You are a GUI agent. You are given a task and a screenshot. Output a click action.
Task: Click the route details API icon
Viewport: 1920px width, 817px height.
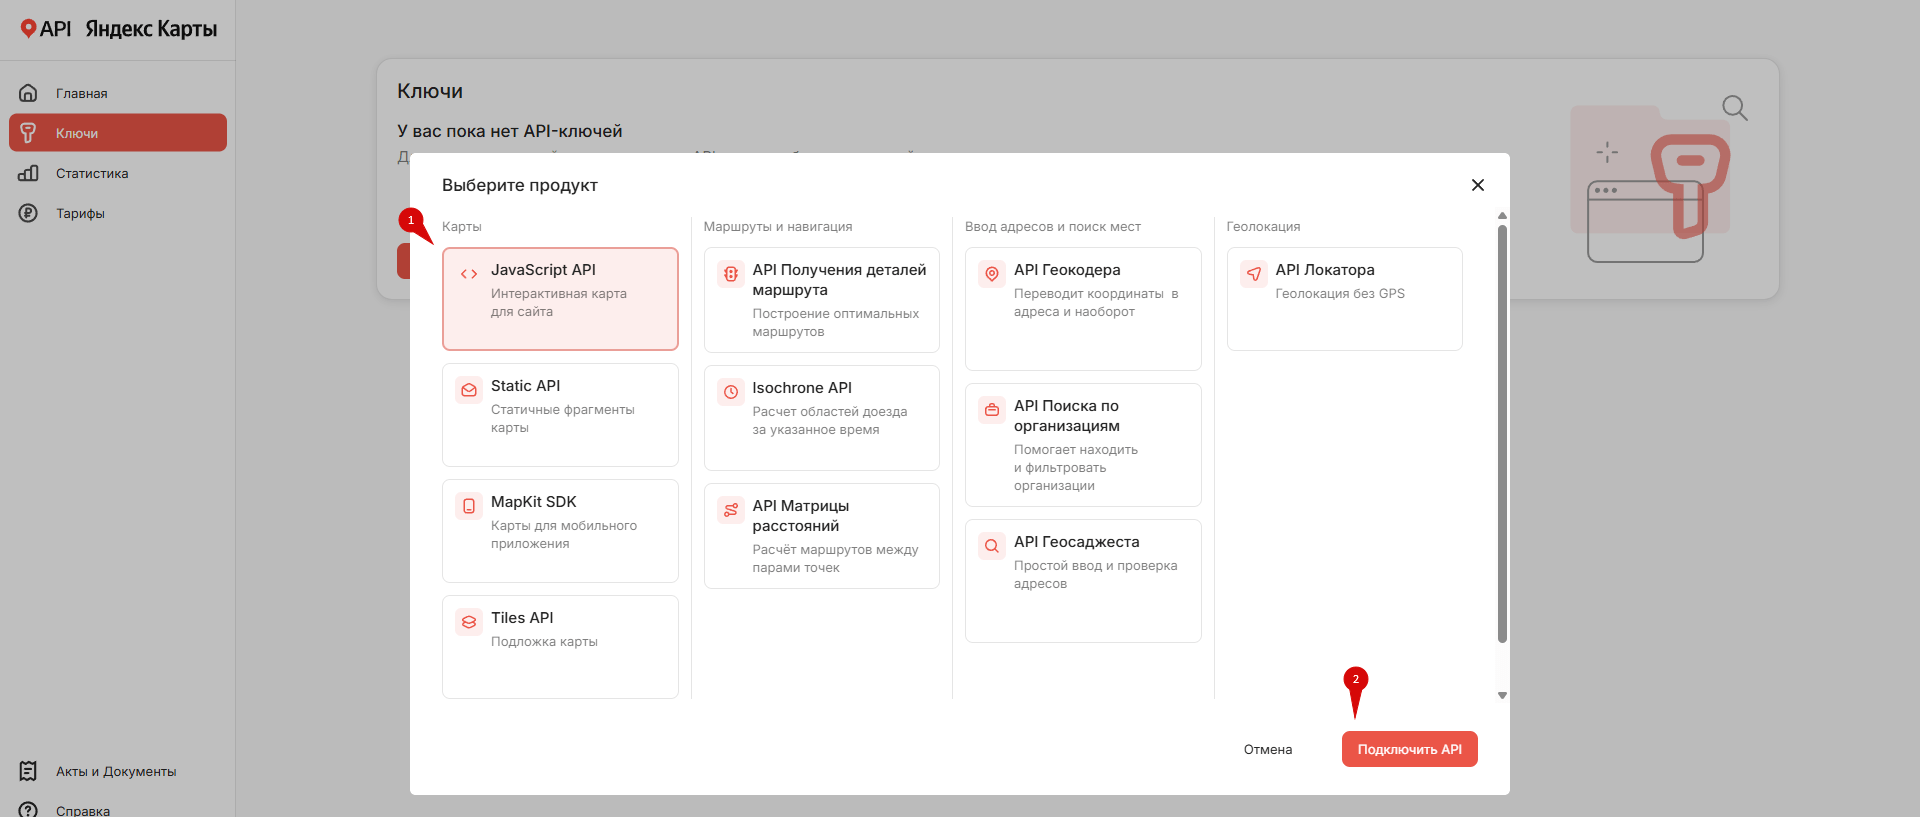point(731,274)
